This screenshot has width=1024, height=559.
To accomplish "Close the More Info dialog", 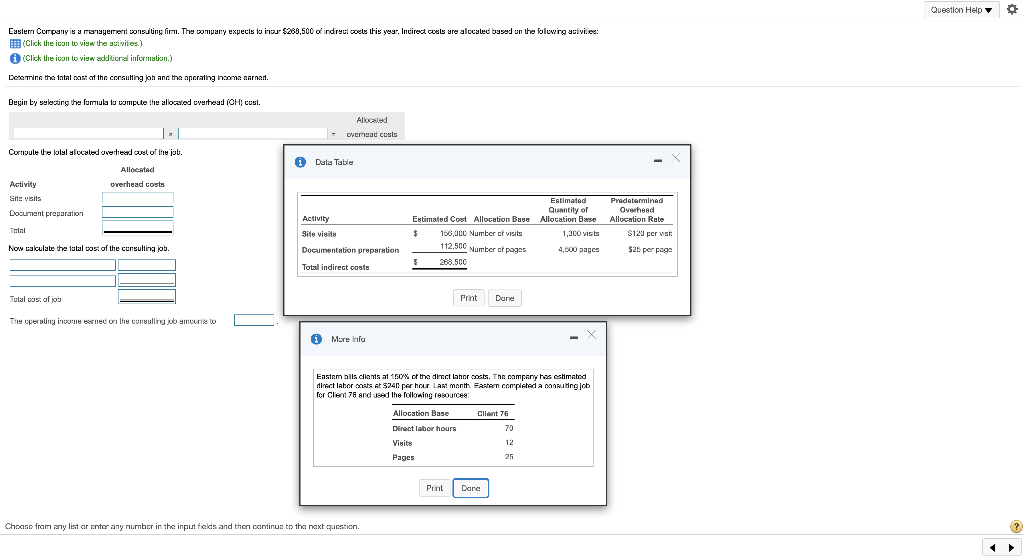I will (592, 335).
